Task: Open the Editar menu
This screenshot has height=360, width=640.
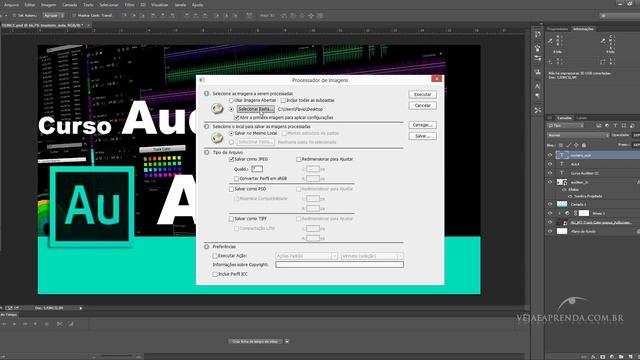Action: tap(30, 5)
